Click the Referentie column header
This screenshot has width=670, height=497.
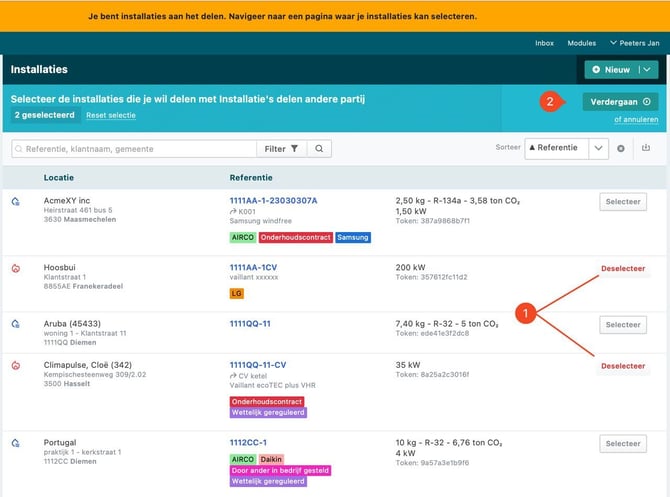tap(251, 178)
